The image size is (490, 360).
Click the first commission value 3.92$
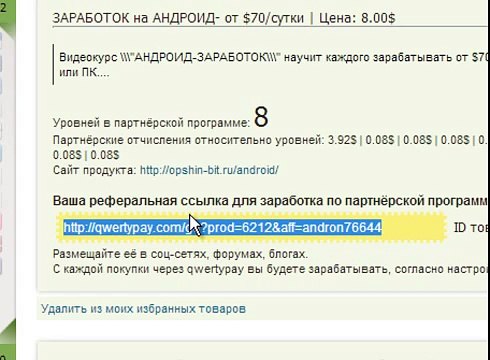(342, 140)
